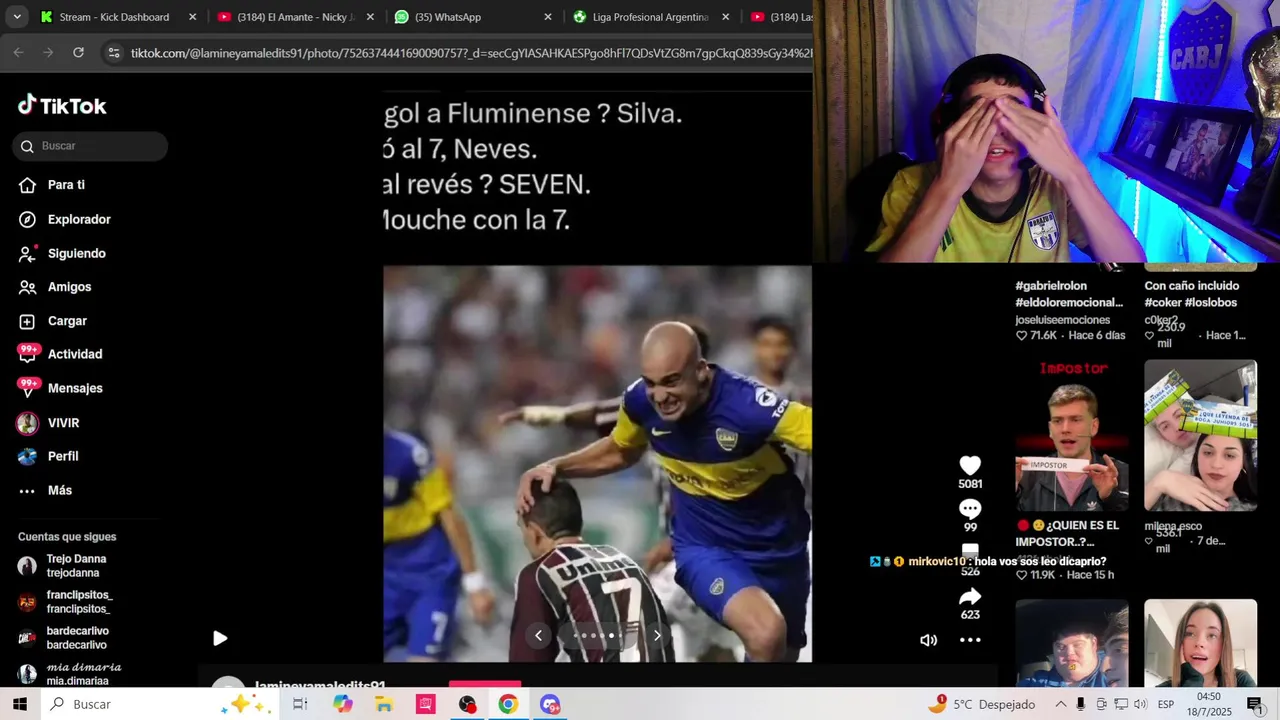This screenshot has width=1280, height=720.
Task: Mute the post sound
Action: pos(929,640)
